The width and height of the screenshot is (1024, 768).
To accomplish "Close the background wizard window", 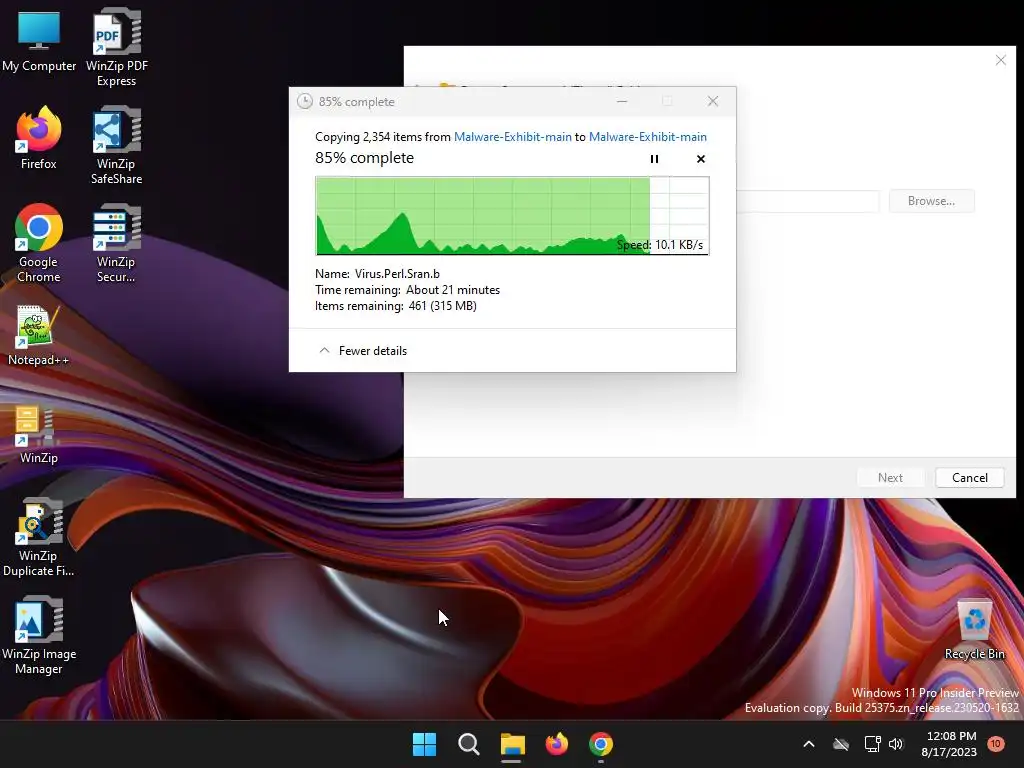I will point(1000,60).
